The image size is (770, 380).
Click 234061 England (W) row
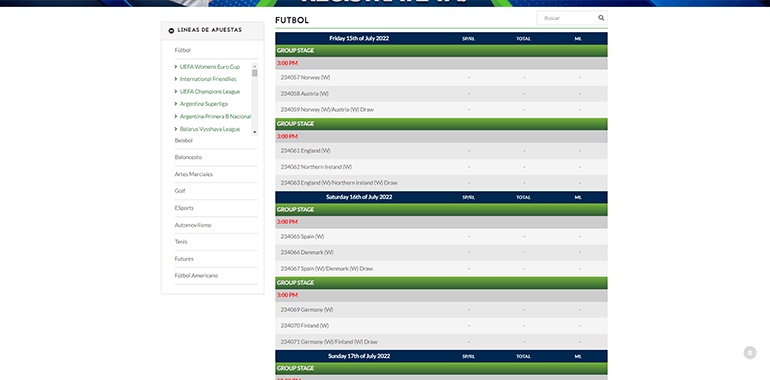[441, 151]
